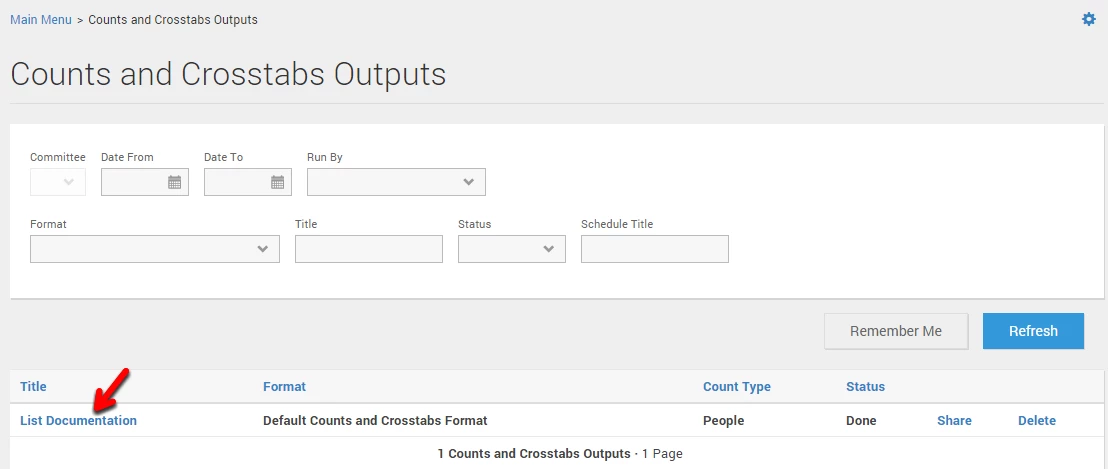Open the settings gear icon
This screenshot has height=469, width=1108.
pyautogui.click(x=1089, y=20)
